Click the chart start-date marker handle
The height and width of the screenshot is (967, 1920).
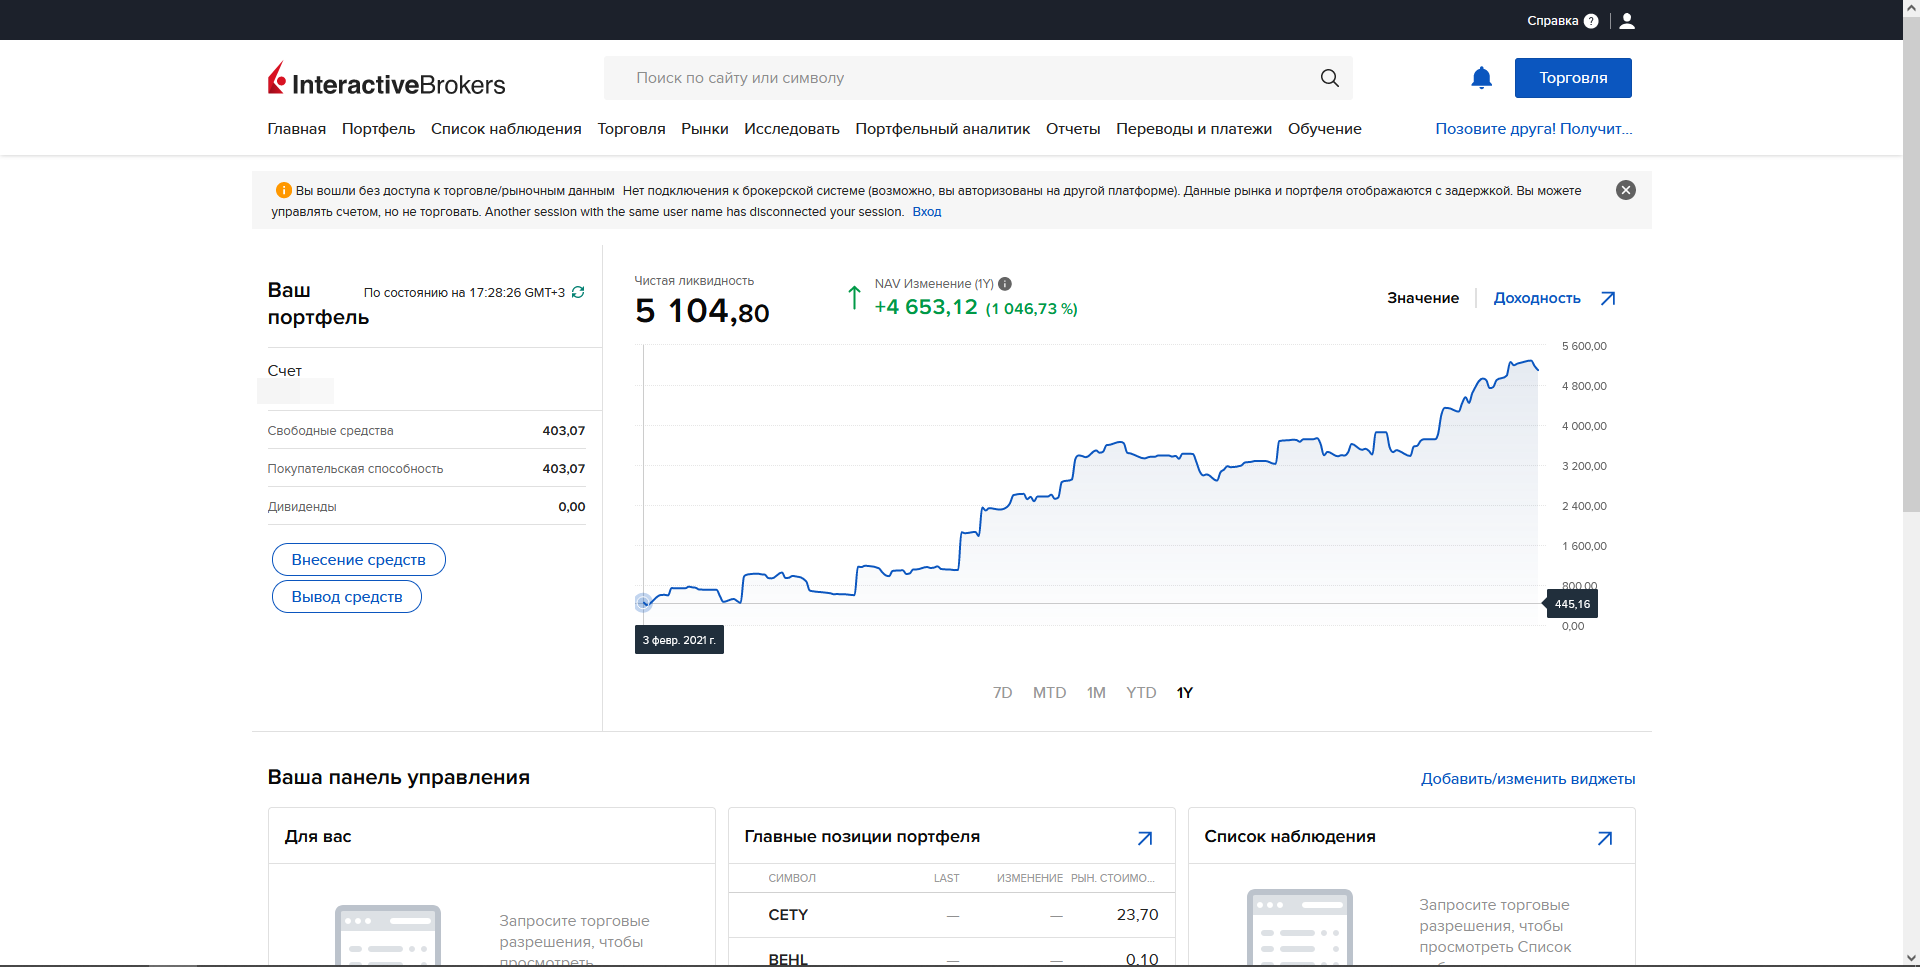tap(643, 602)
